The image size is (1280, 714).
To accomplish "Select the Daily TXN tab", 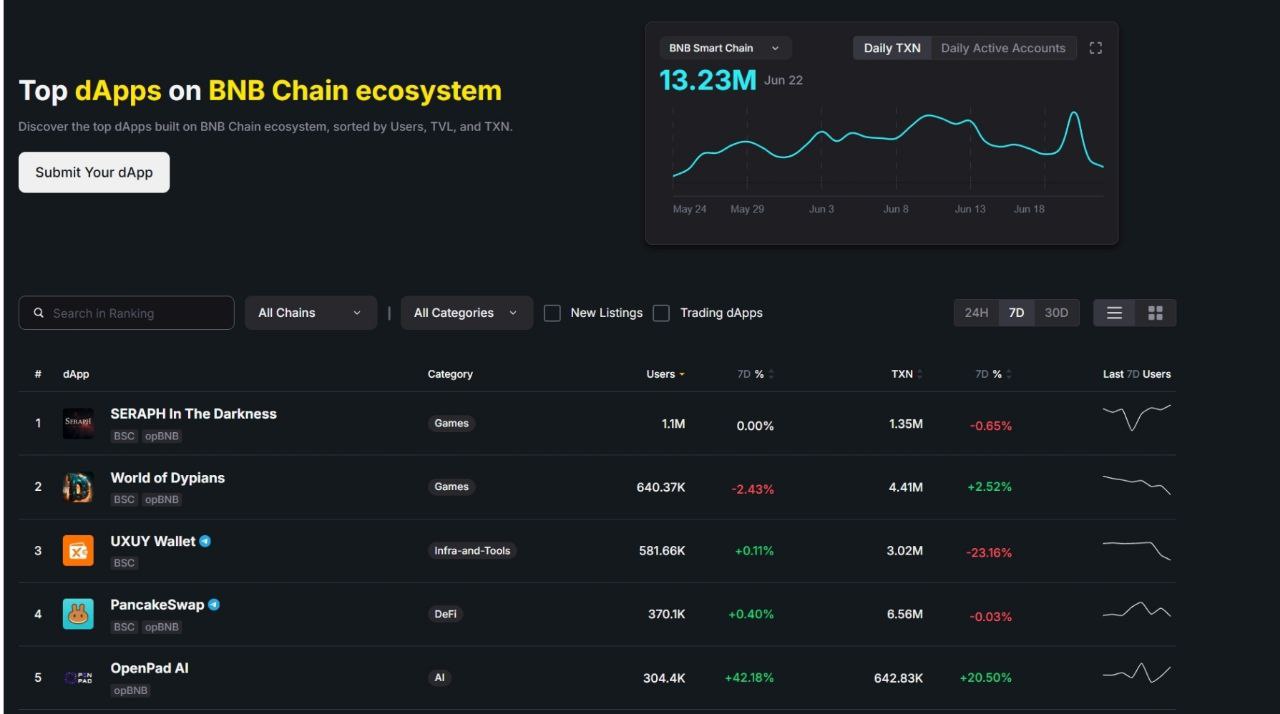I will point(892,48).
